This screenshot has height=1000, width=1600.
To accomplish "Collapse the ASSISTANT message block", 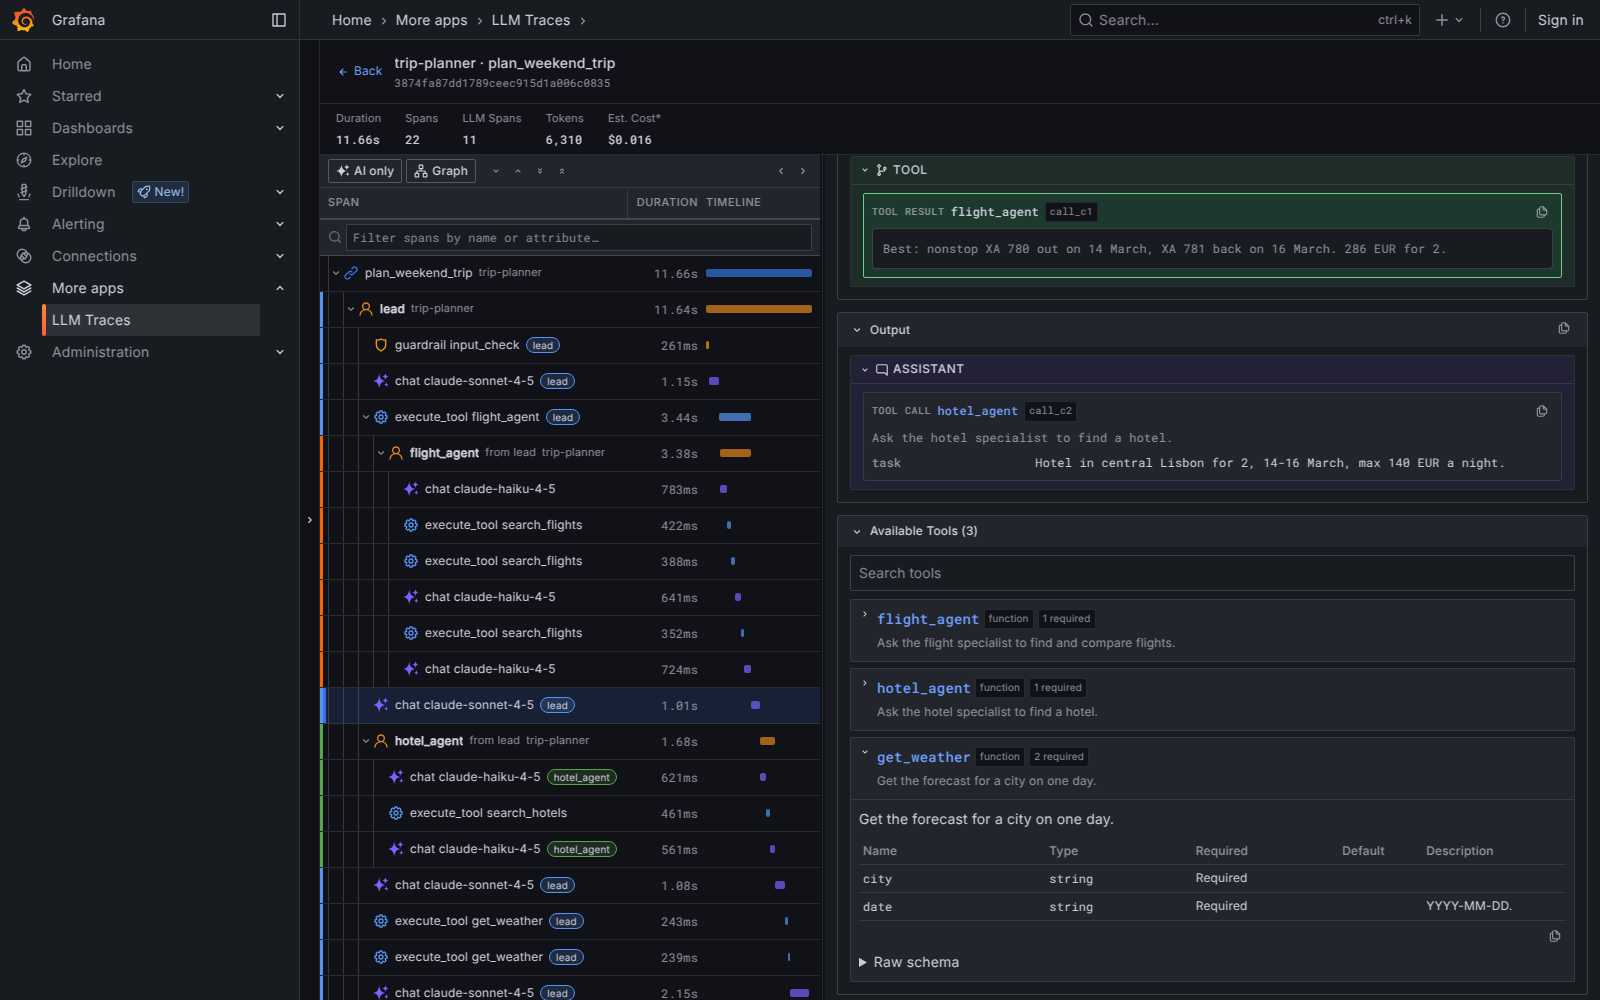I will 865,369.
